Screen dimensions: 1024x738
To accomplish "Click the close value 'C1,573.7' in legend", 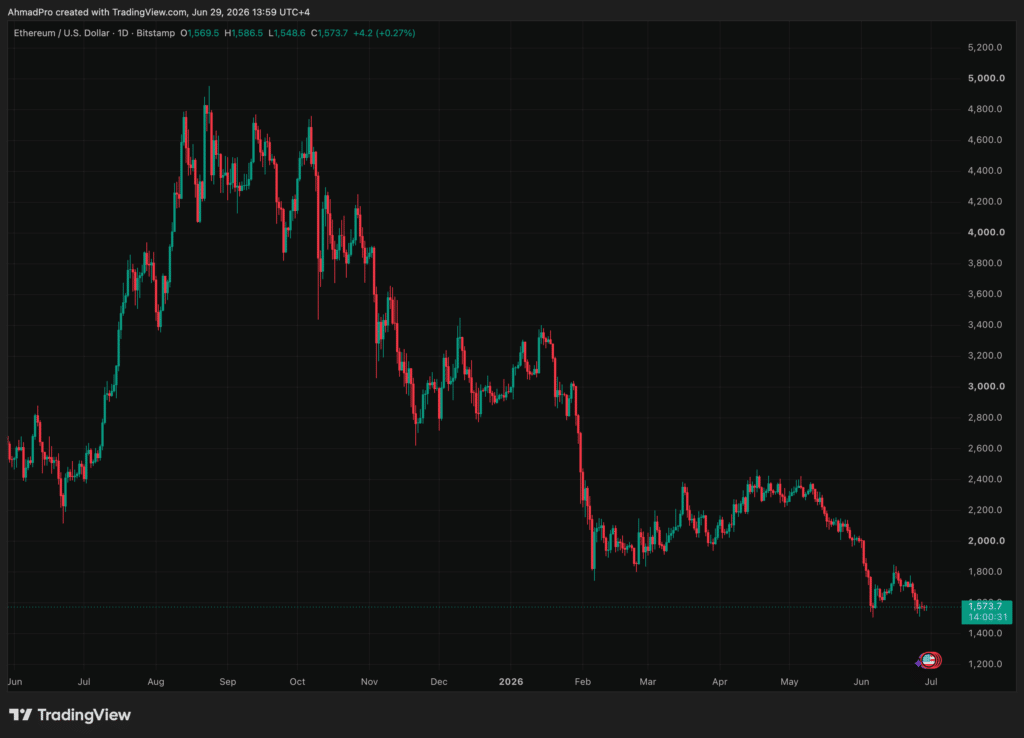I will pyautogui.click(x=329, y=33).
